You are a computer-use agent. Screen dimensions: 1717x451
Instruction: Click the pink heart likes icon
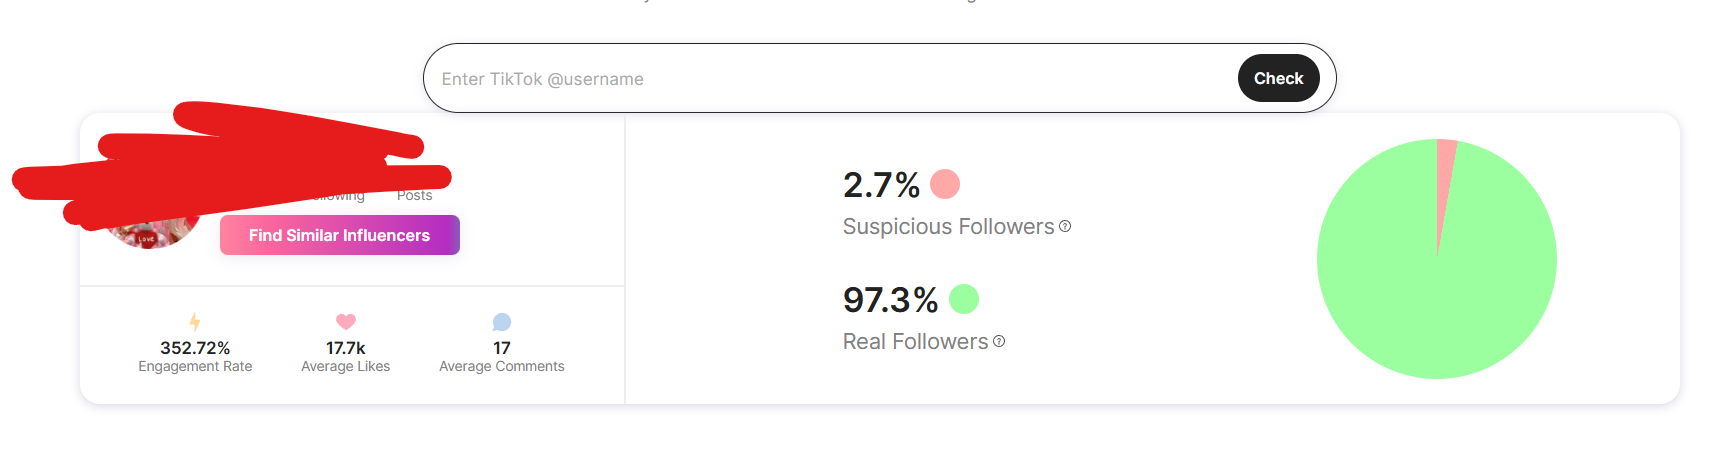346,322
